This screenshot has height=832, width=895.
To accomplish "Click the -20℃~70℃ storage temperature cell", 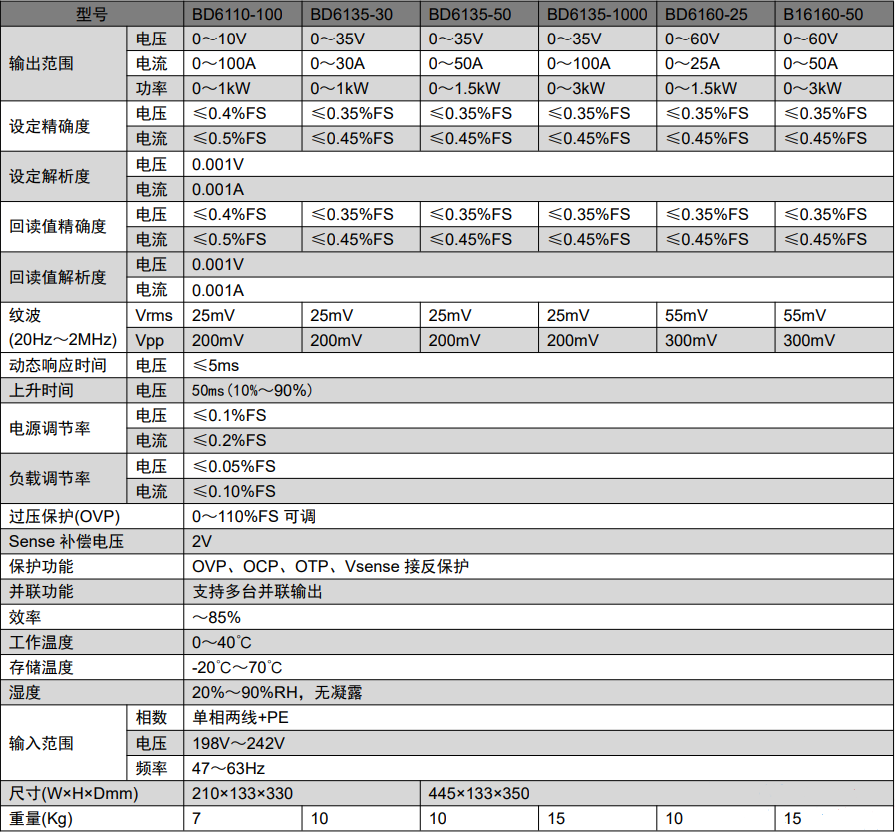I will (237, 668).
